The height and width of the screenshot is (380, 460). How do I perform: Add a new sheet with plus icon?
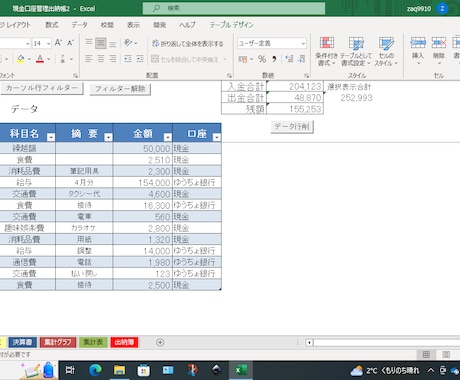(x=160, y=342)
